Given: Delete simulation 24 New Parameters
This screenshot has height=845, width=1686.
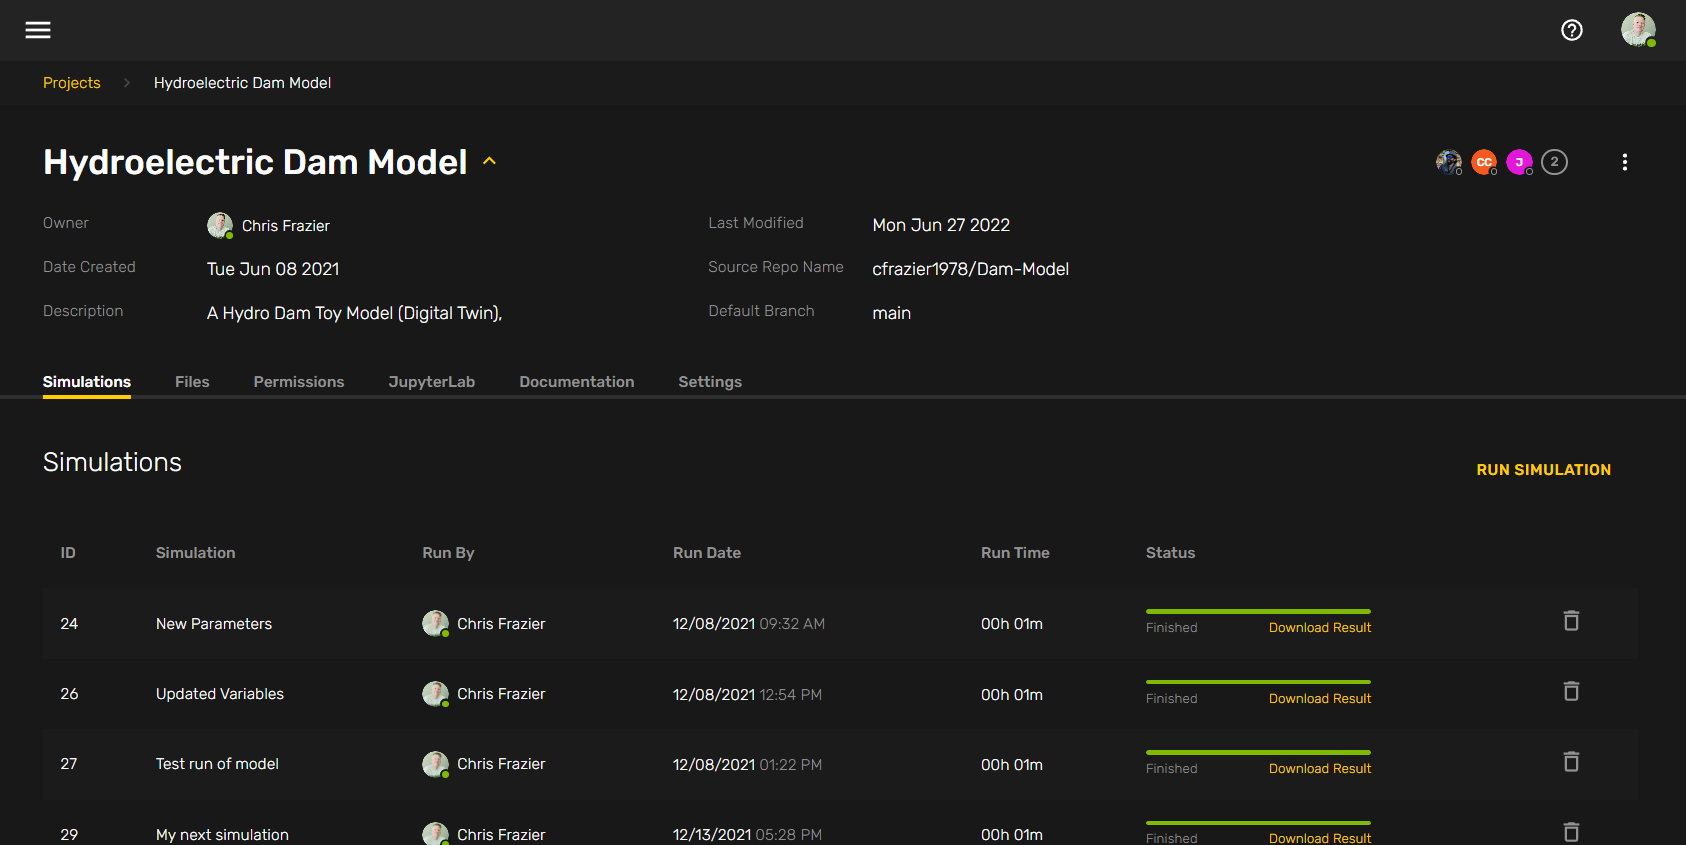Looking at the screenshot, I should click(x=1571, y=621).
